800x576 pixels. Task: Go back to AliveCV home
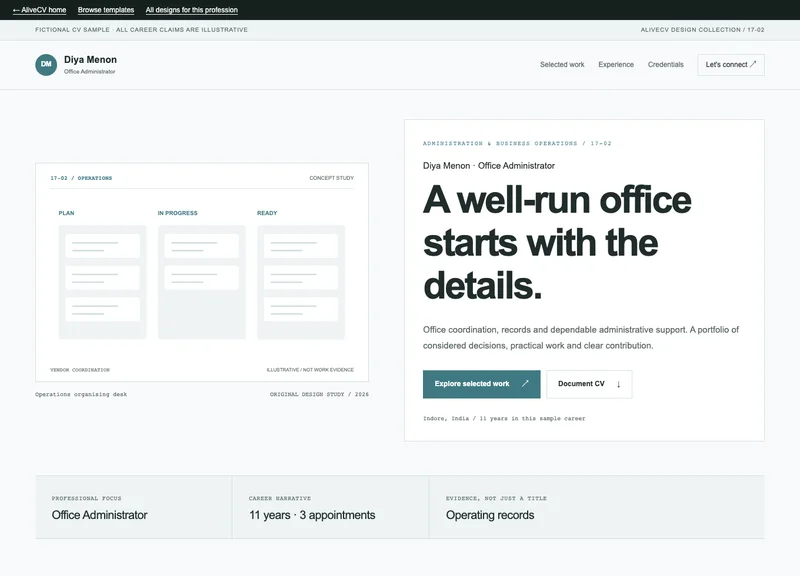(39, 10)
